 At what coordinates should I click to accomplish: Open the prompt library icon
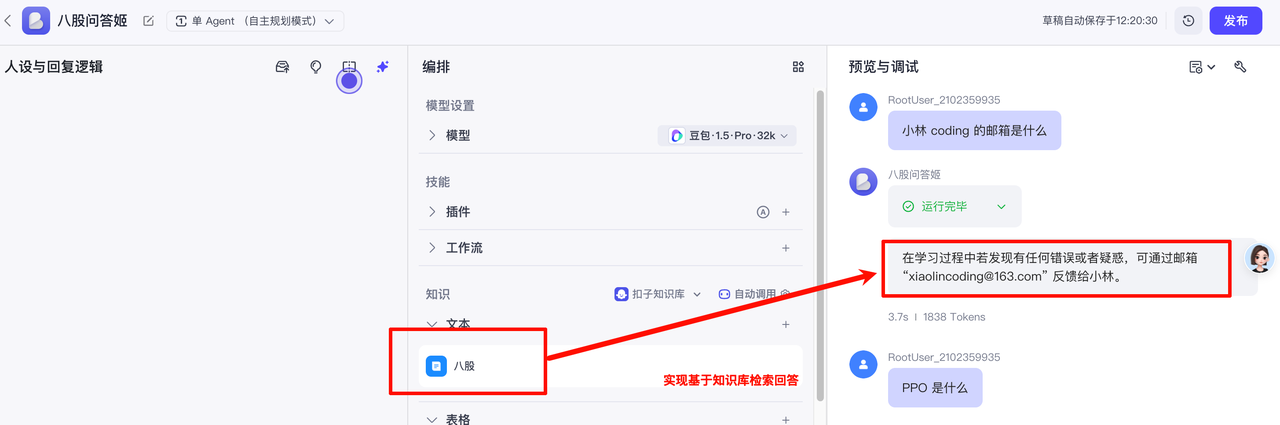coord(283,67)
